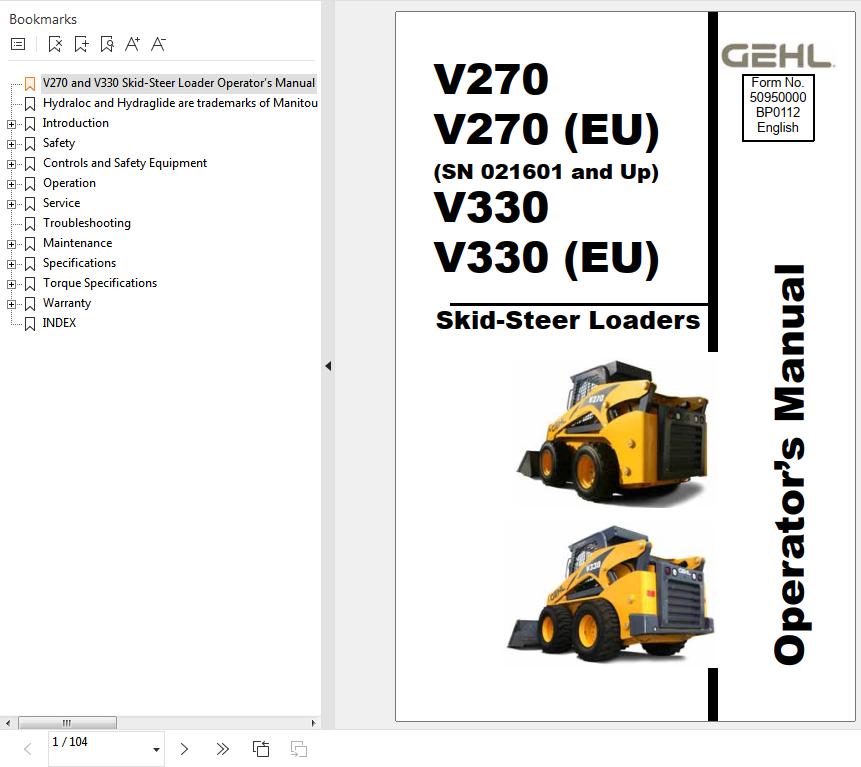Open the page number dropdown

[156, 749]
